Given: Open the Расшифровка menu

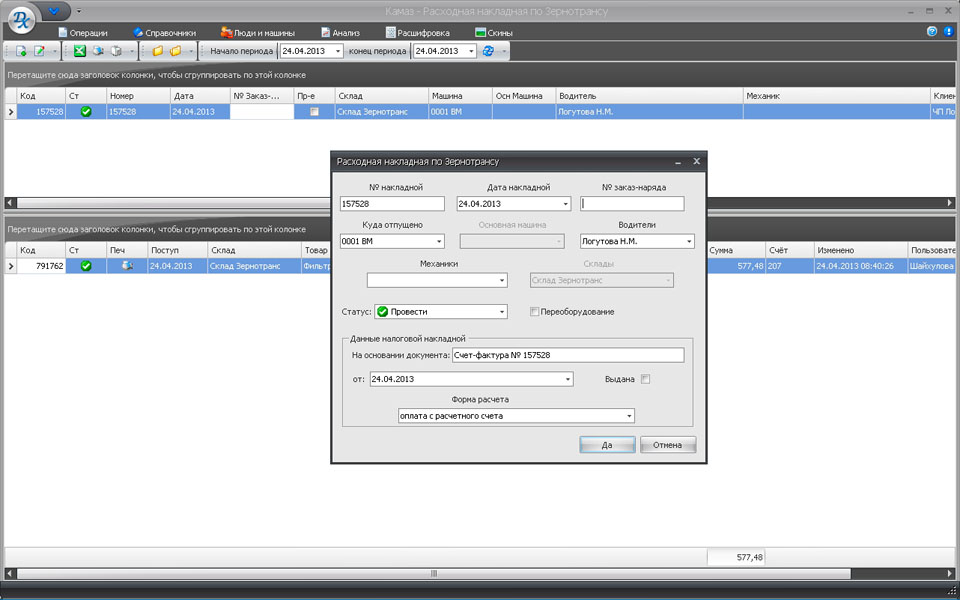Looking at the screenshot, I should pyautogui.click(x=418, y=33).
